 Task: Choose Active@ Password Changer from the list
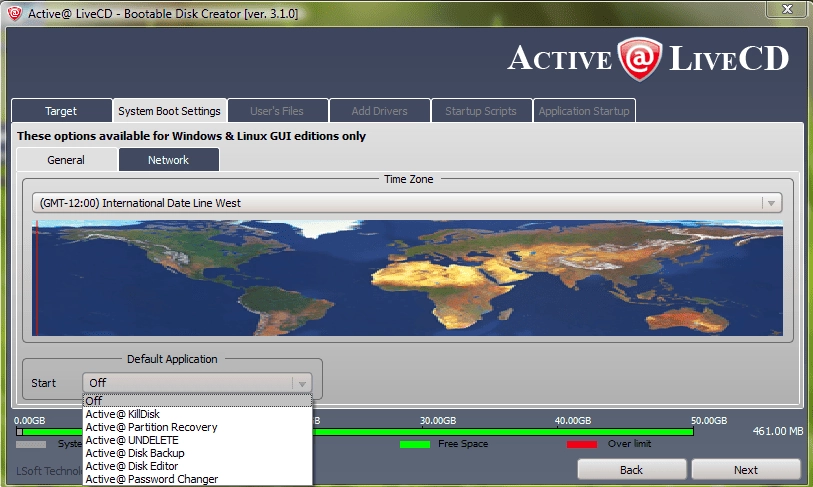click(198, 479)
